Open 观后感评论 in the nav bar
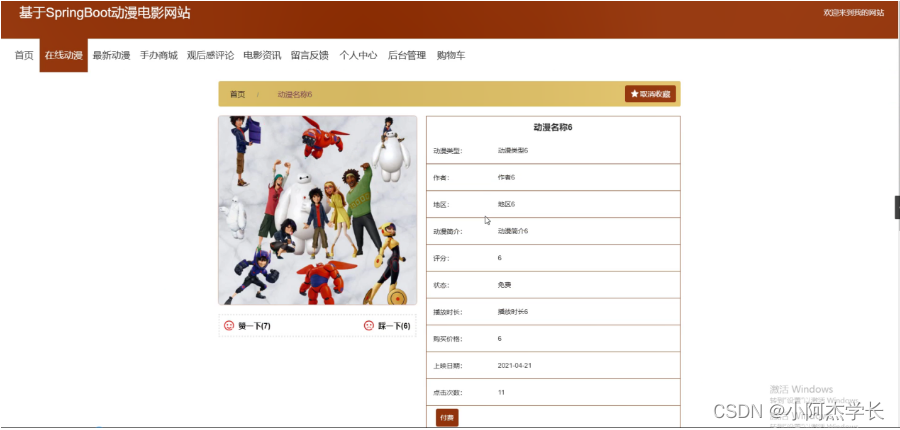900x430 pixels. (x=211, y=55)
